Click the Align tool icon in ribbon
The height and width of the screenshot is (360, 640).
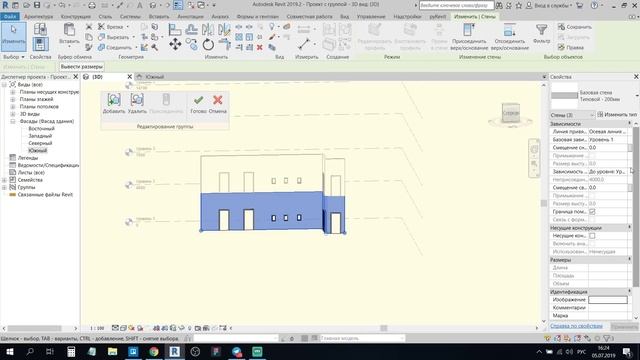[175, 29]
